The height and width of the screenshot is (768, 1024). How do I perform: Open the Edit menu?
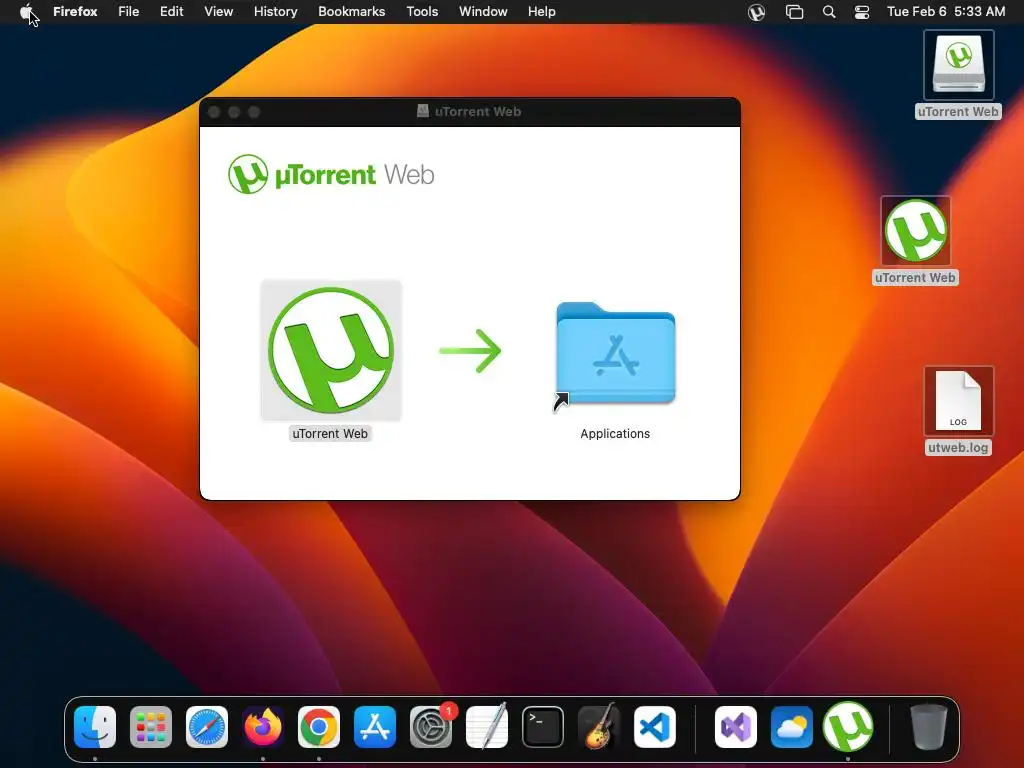point(171,12)
